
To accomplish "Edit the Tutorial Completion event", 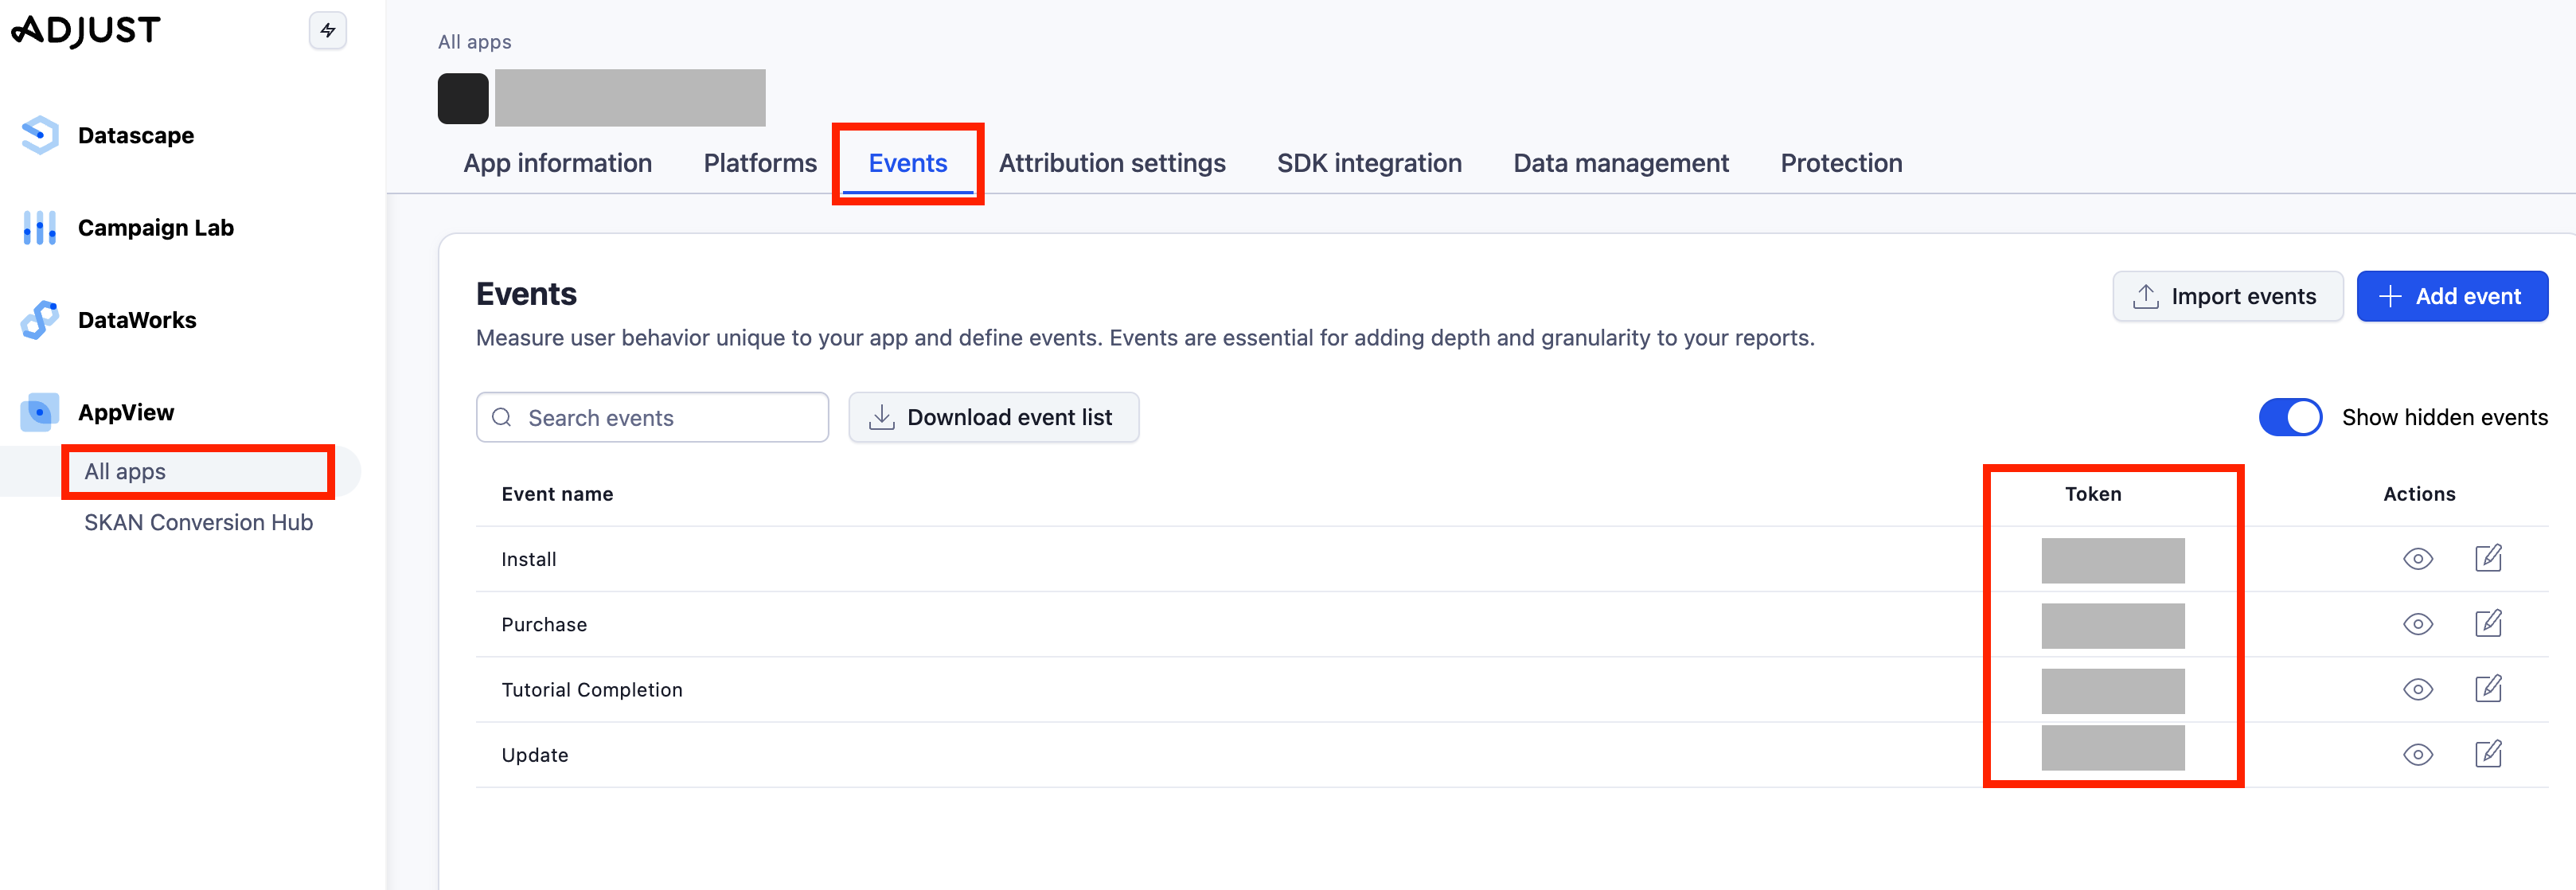I will click(2487, 689).
